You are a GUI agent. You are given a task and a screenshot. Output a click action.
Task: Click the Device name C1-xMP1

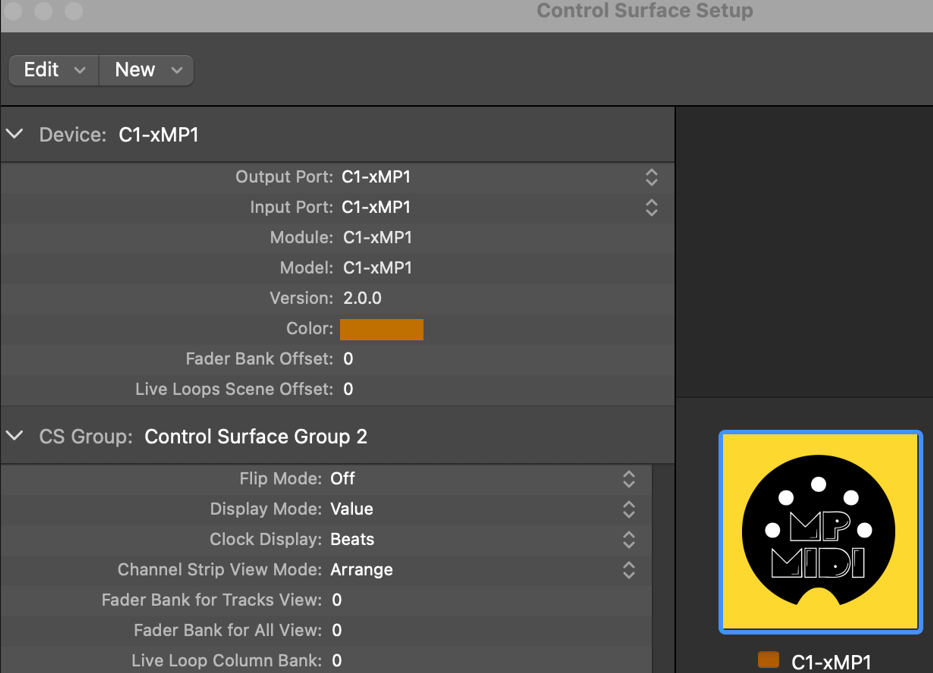tap(158, 135)
